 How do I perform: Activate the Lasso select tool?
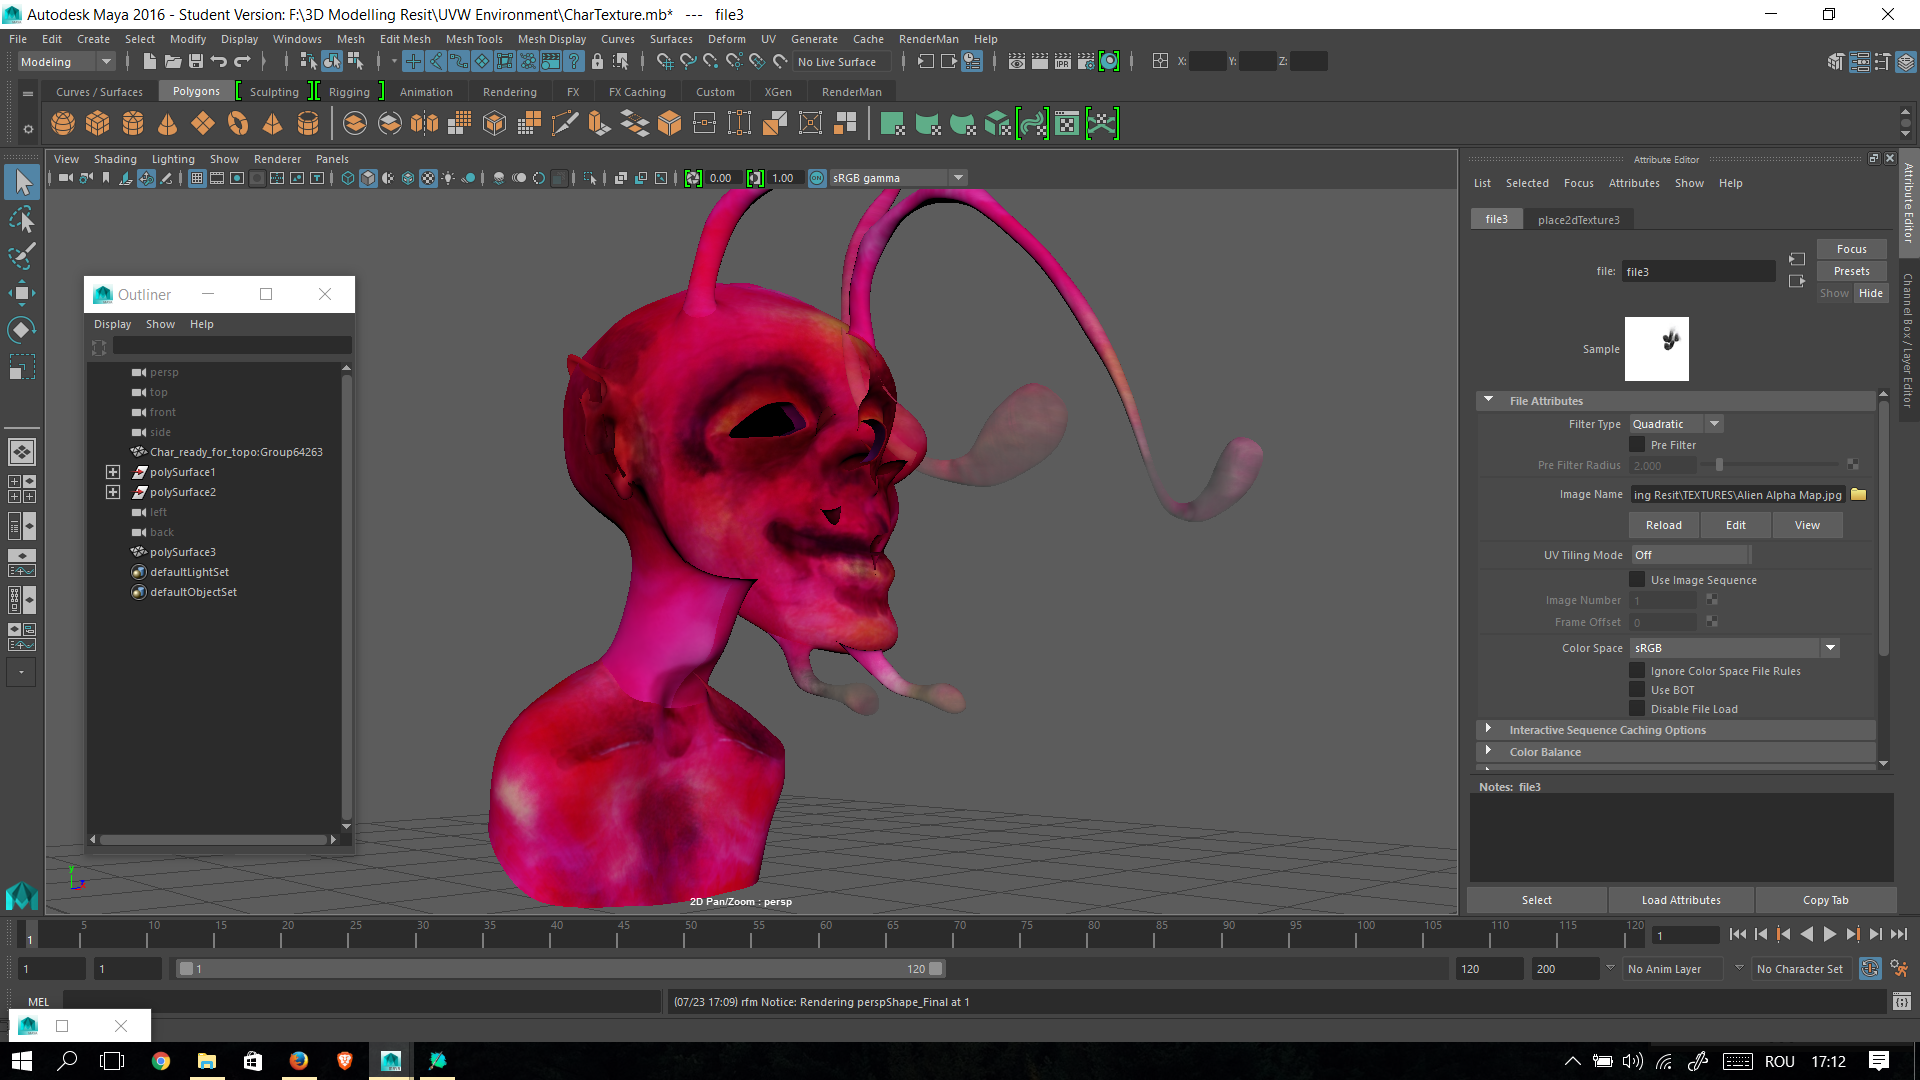pyautogui.click(x=22, y=219)
